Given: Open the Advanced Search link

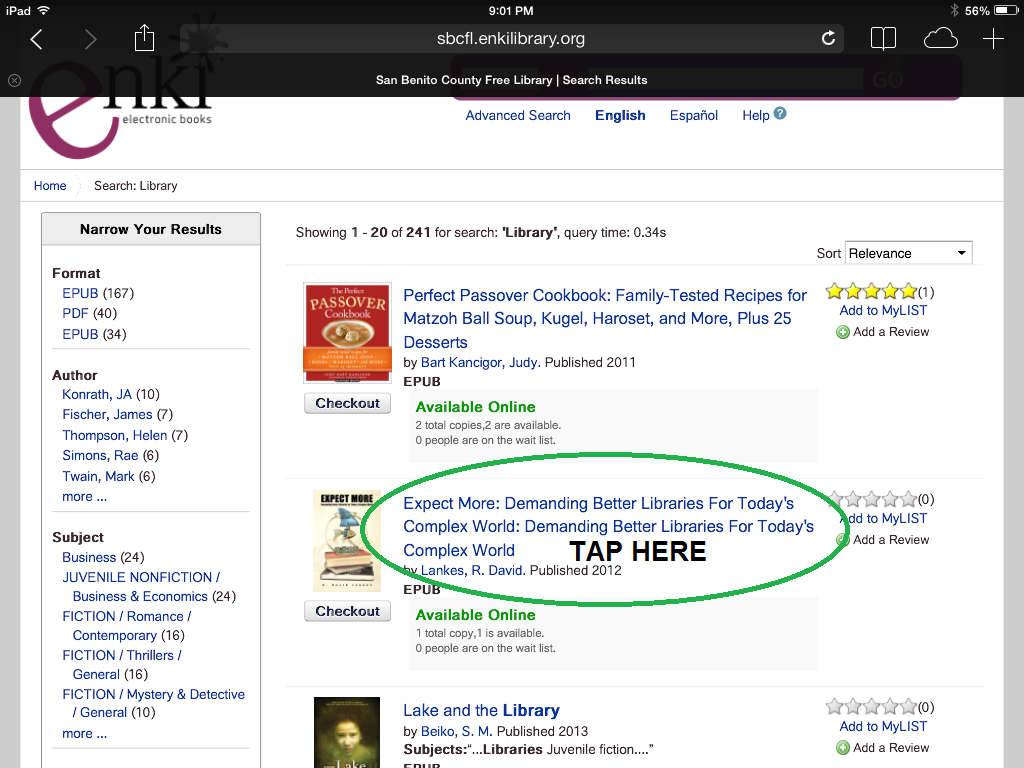Looking at the screenshot, I should (x=518, y=116).
